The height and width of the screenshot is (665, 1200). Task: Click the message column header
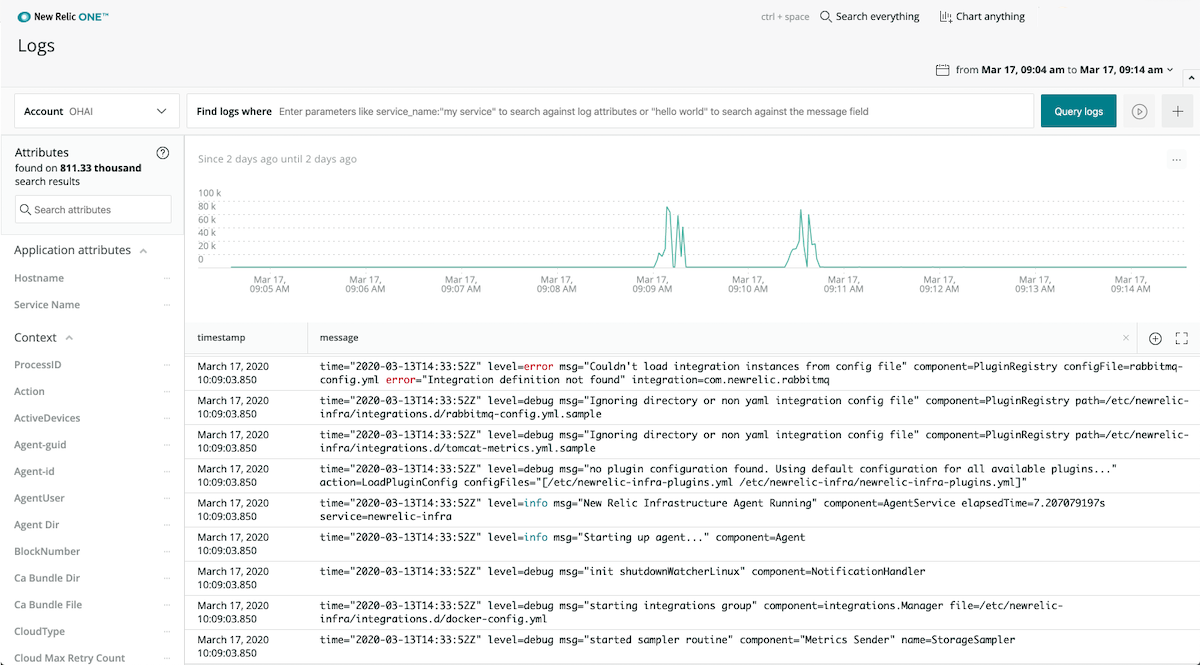(x=339, y=338)
